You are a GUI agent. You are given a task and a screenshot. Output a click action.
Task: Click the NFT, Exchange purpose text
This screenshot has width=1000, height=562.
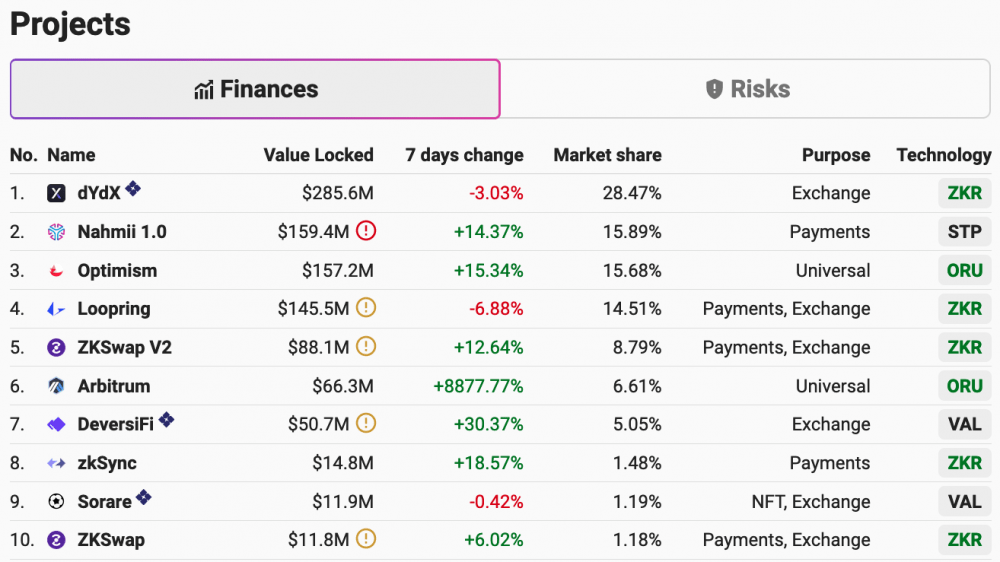pyautogui.click(x=811, y=502)
